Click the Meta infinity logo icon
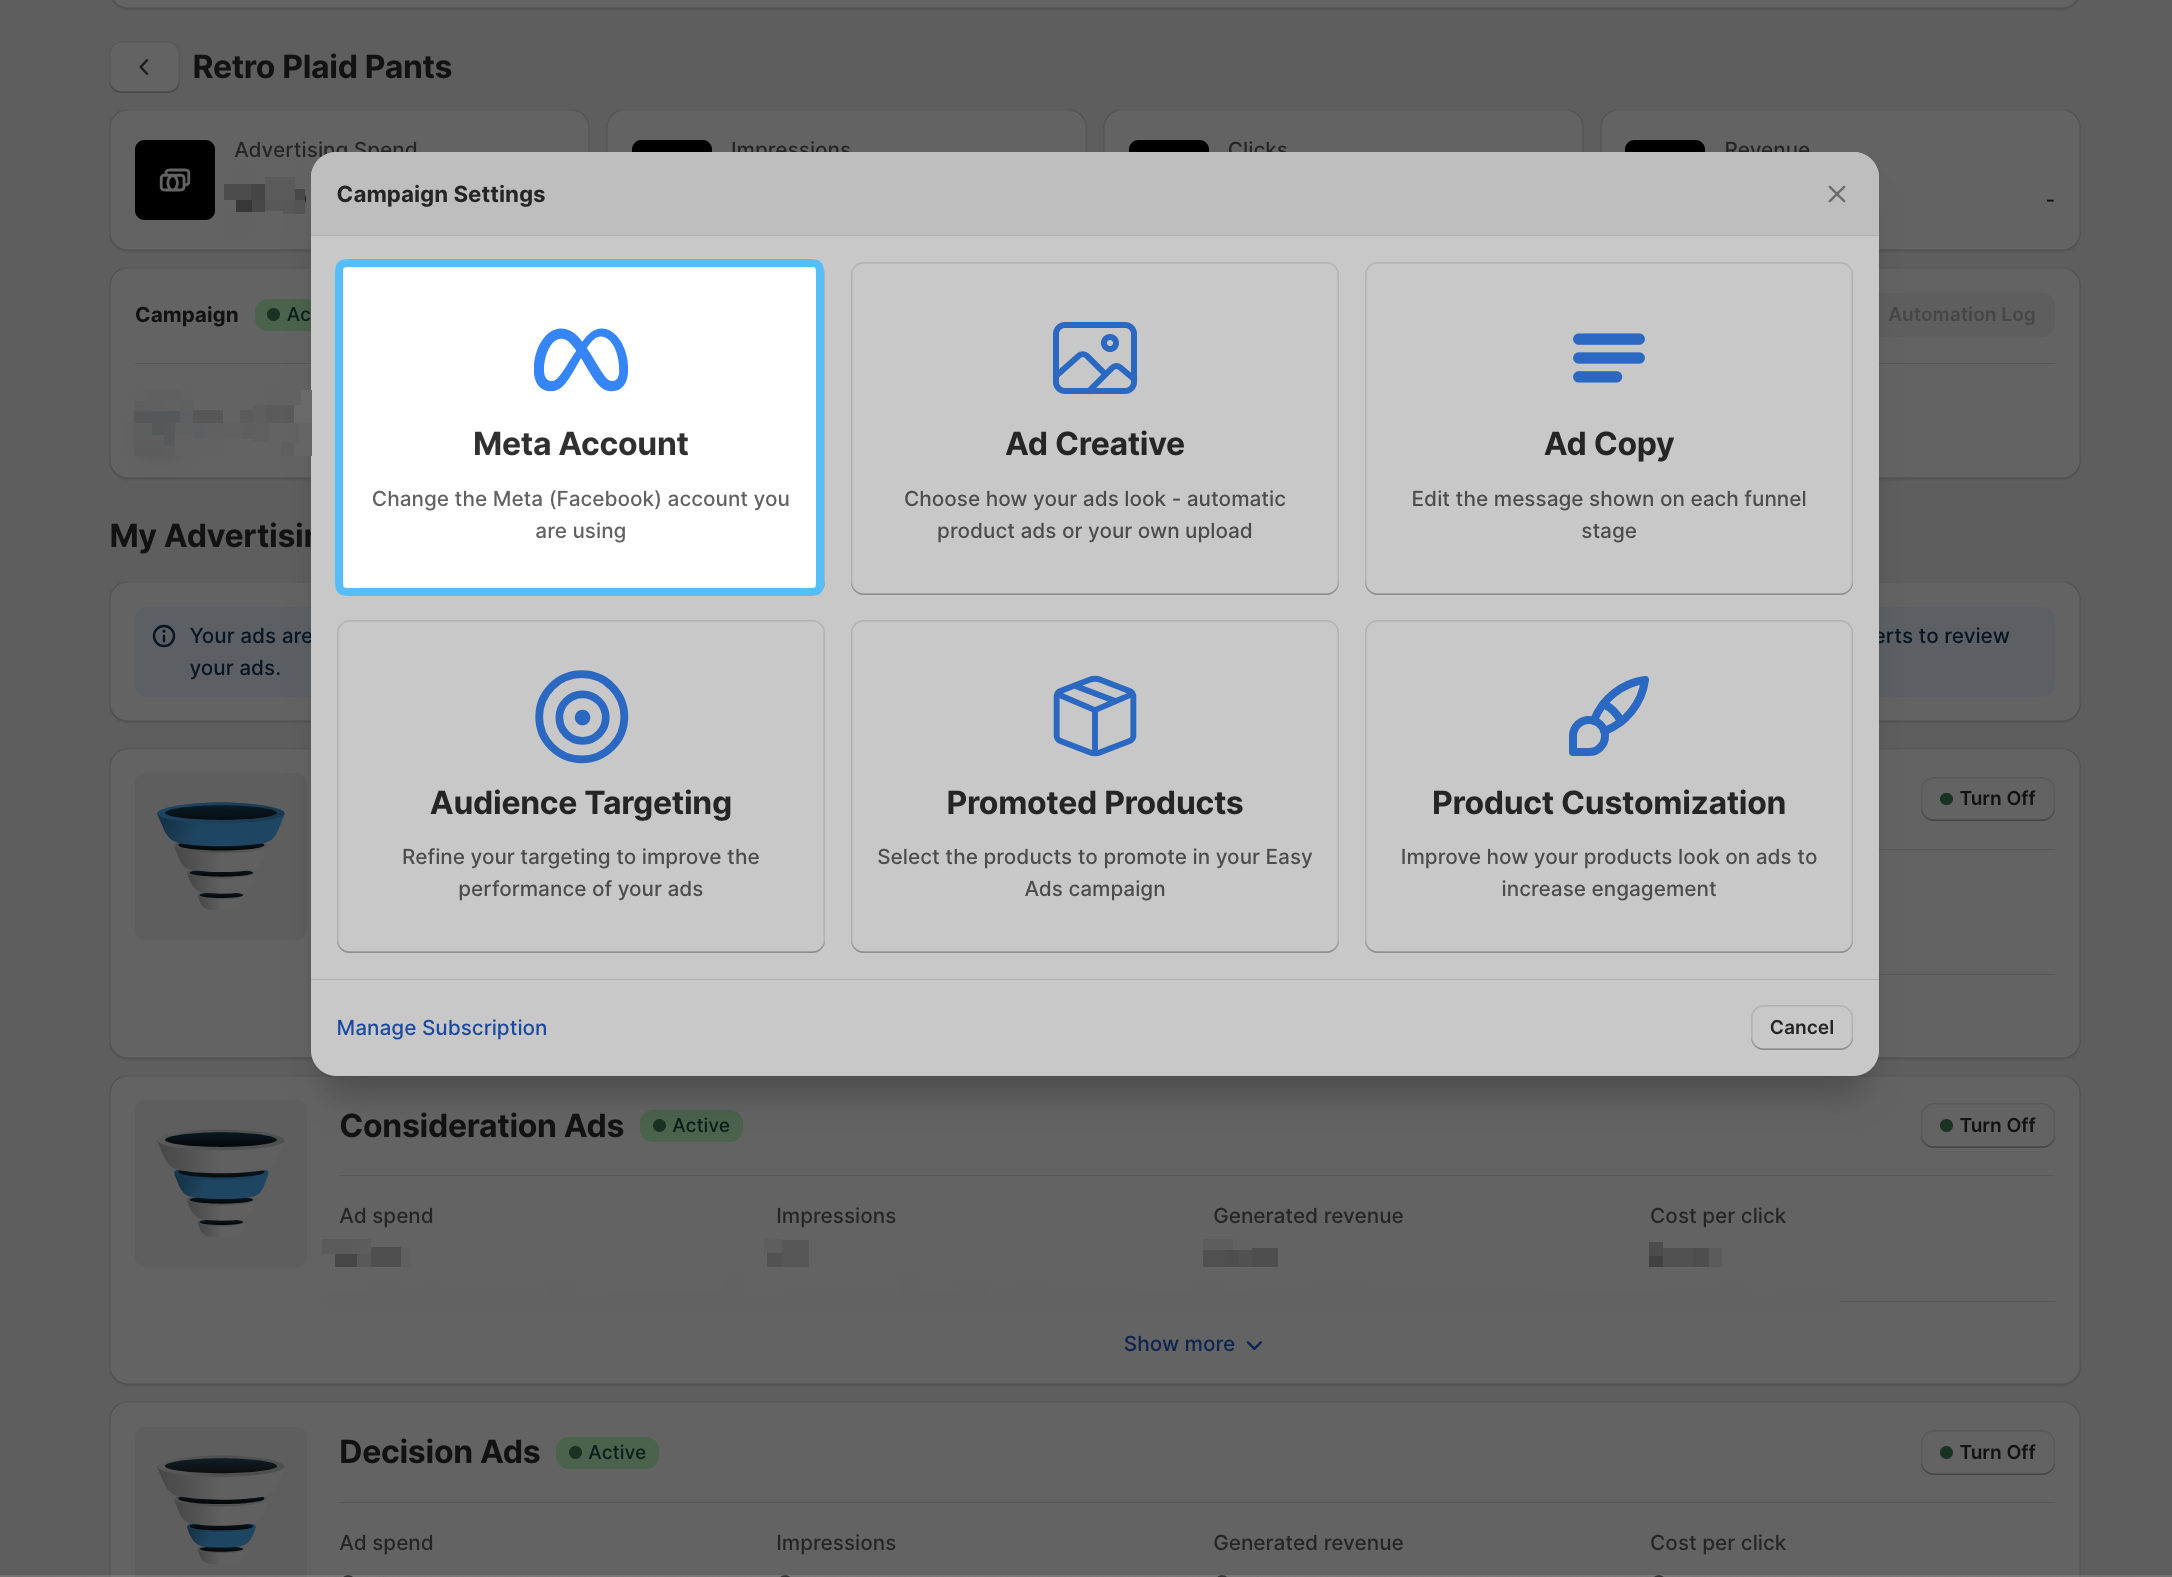 pyautogui.click(x=581, y=360)
